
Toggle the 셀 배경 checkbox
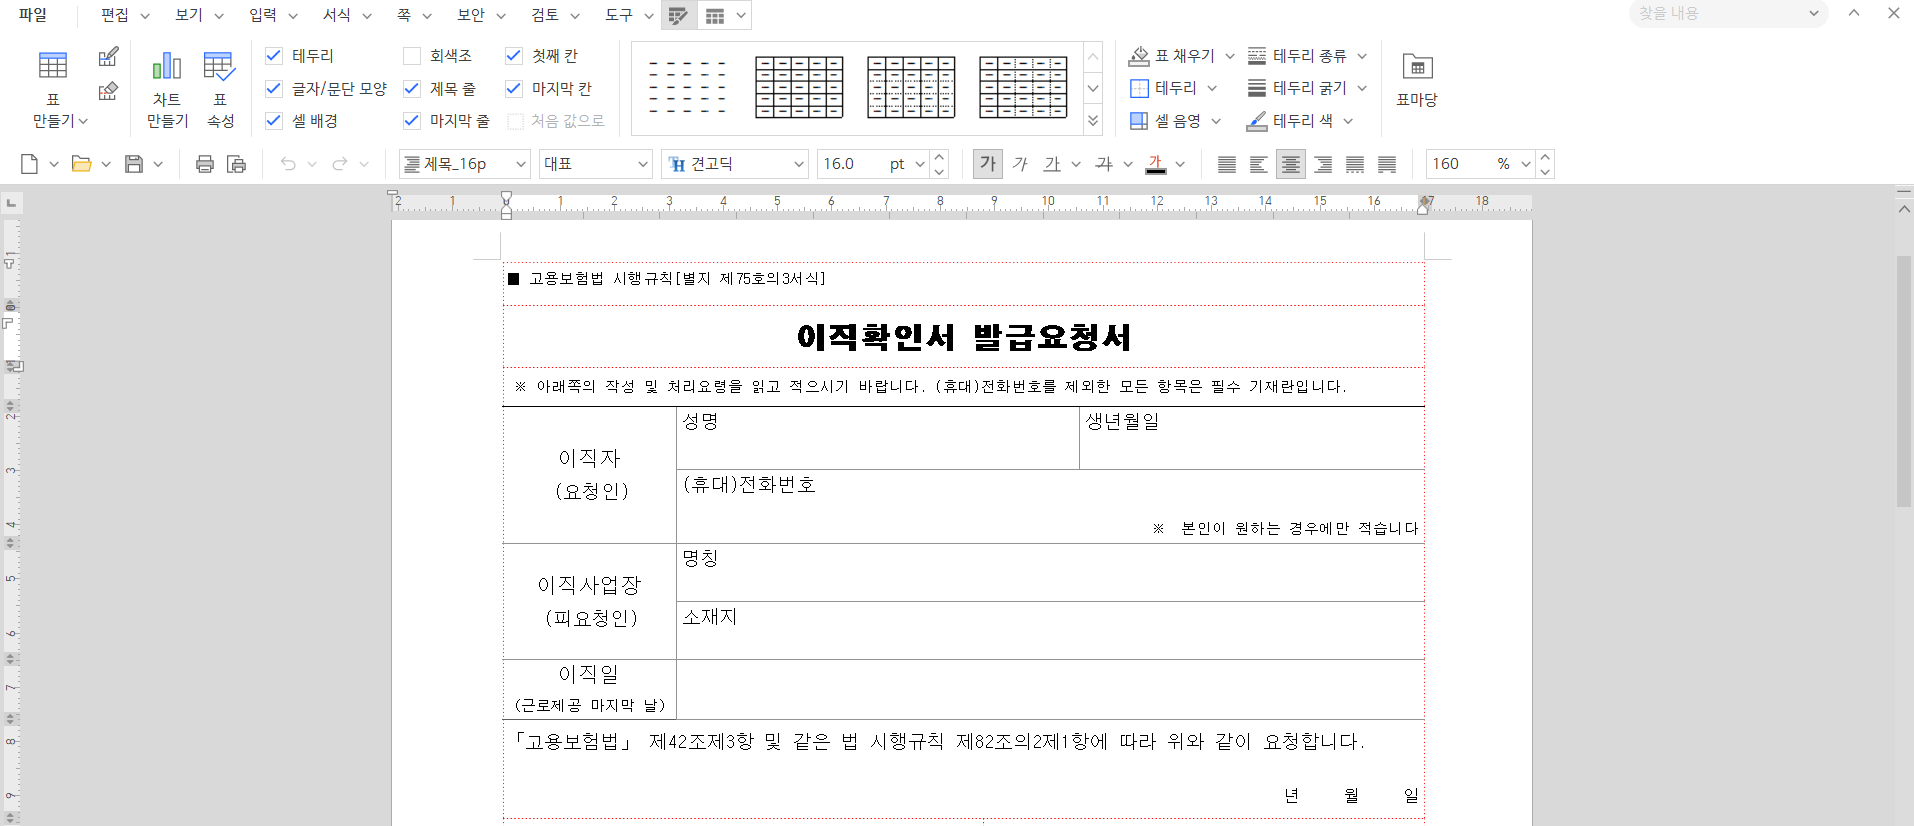(274, 121)
